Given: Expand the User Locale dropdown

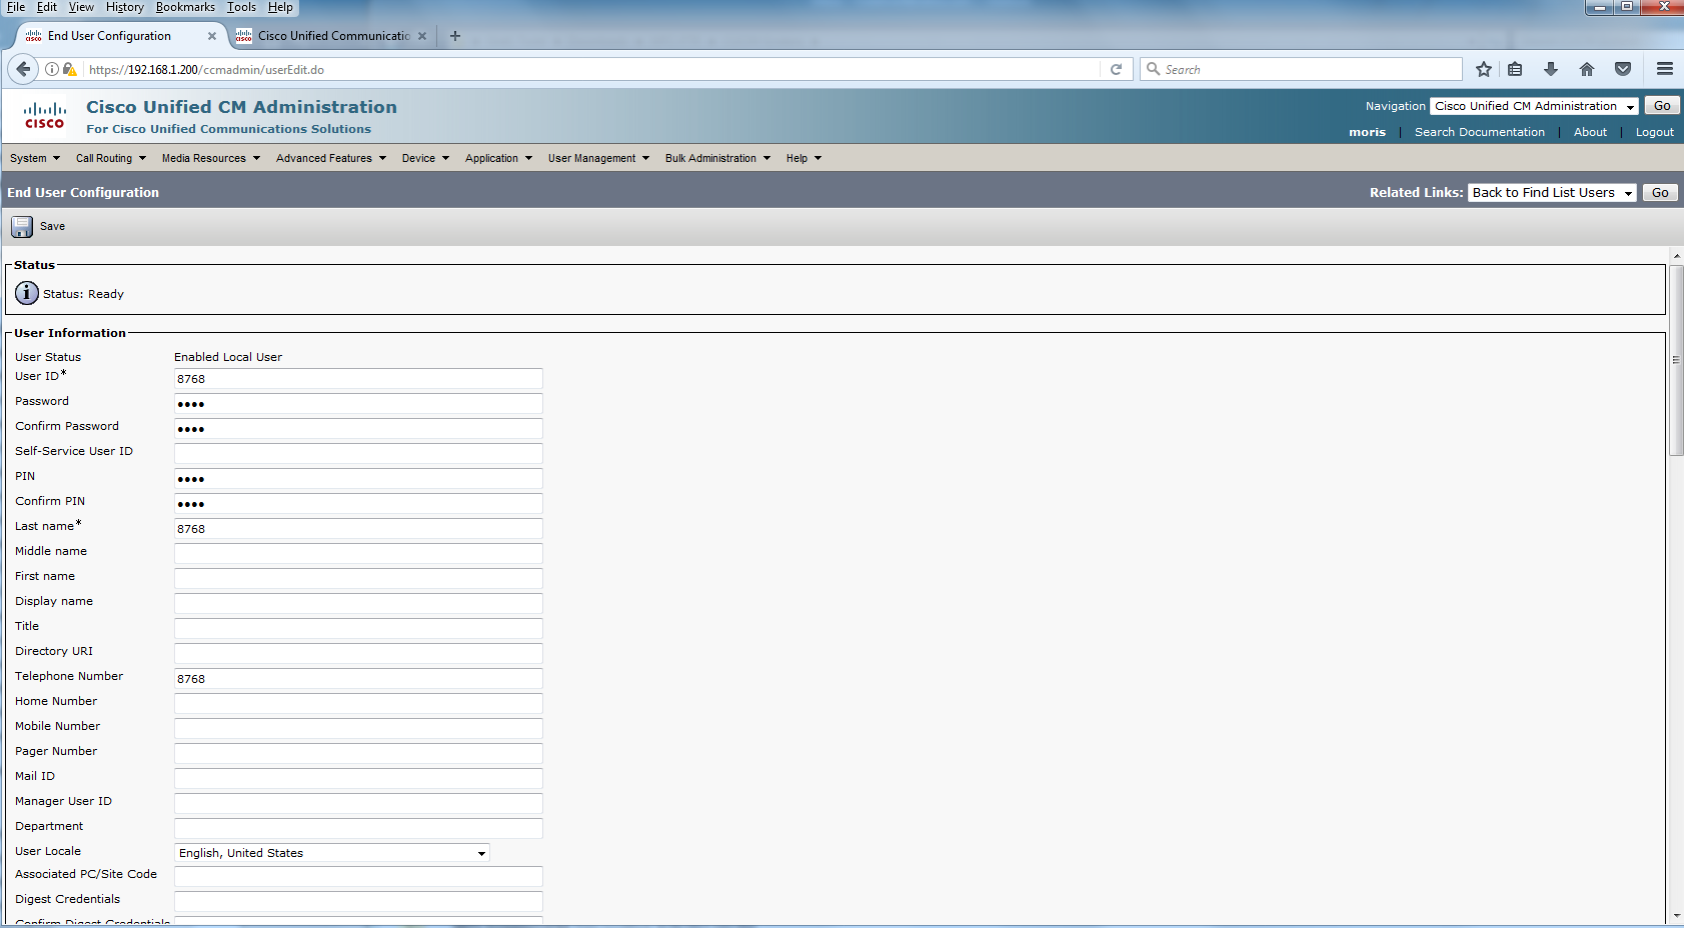Looking at the screenshot, I should tap(332, 853).
